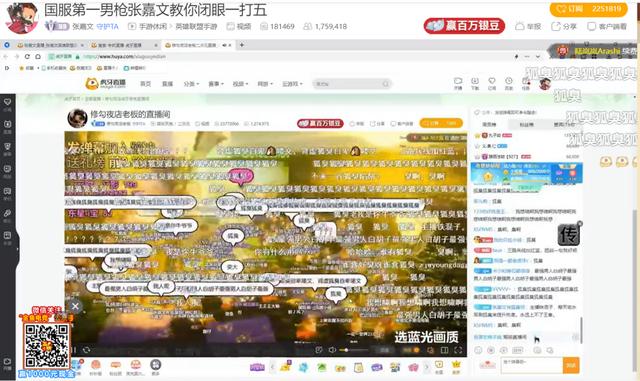Click the search magnifier icon in Huya search bar

[x=385, y=84]
